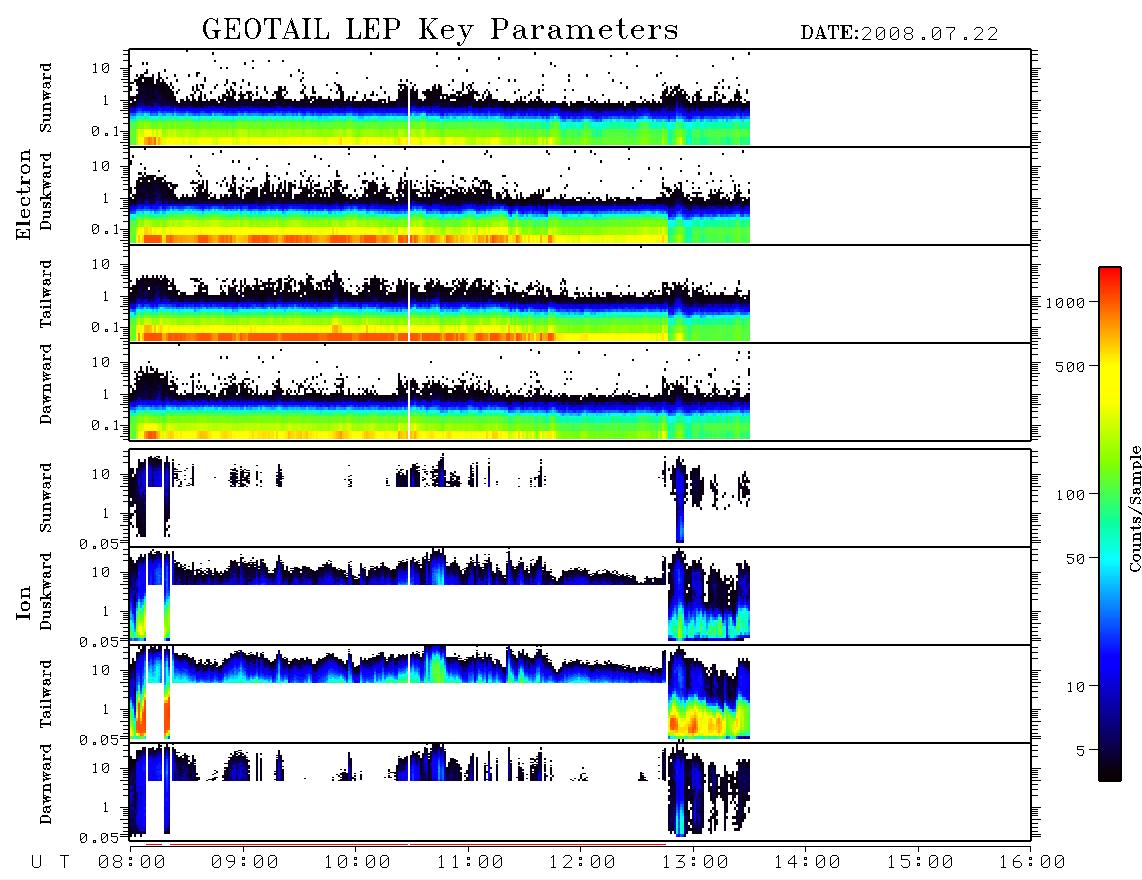Click the 09:00 time axis label

tap(245, 862)
